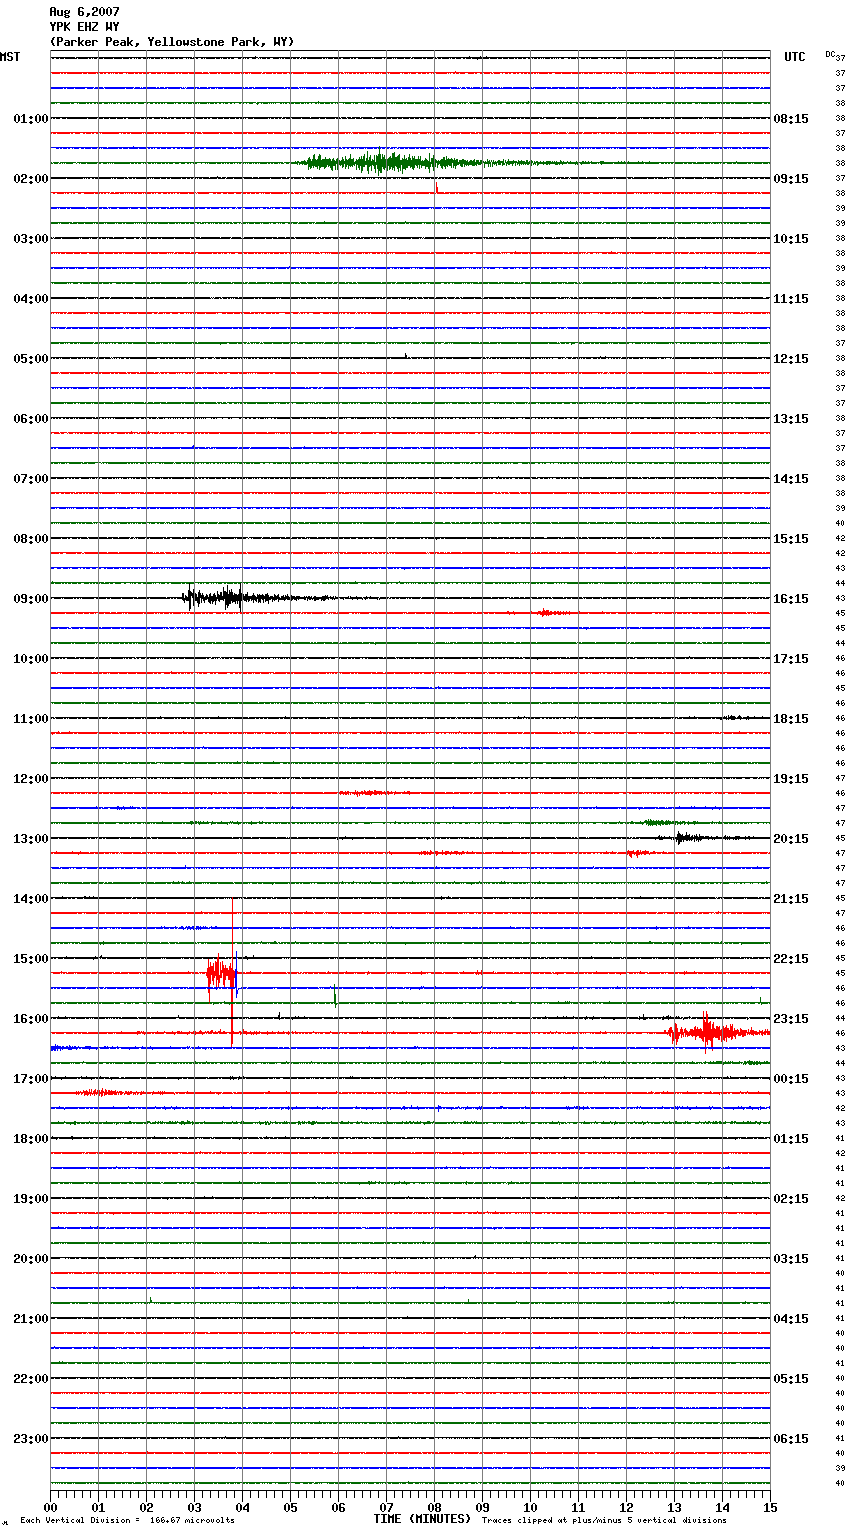This screenshot has width=850, height=1534.
Task: Click minute tick label "07" on x-axis
Action: [386, 1508]
